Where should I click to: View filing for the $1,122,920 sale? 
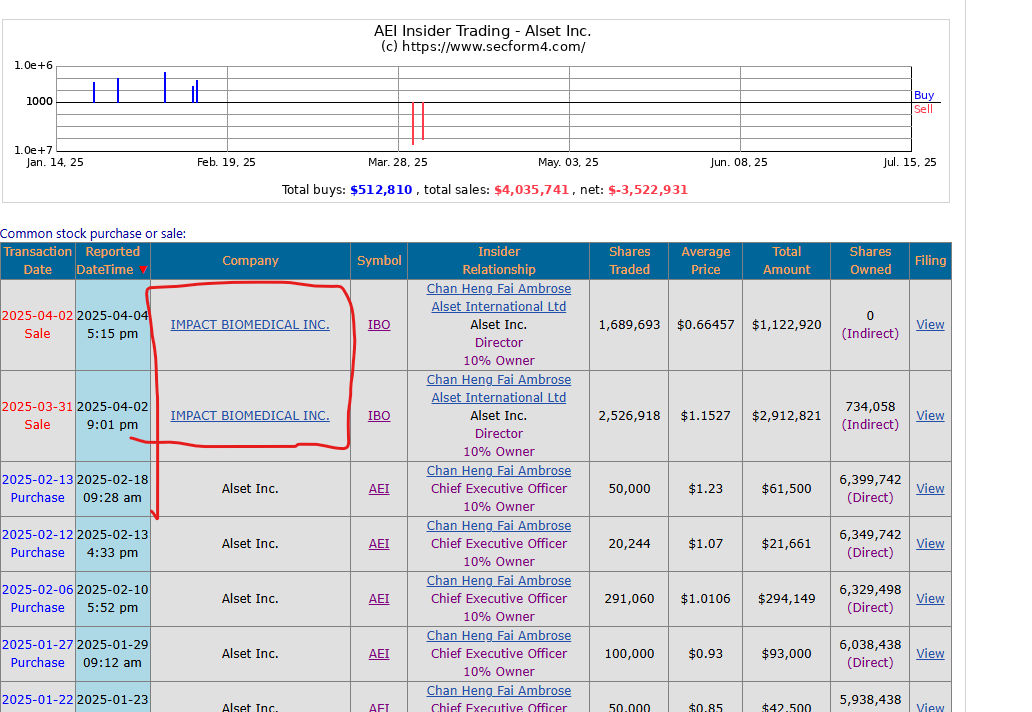[930, 324]
